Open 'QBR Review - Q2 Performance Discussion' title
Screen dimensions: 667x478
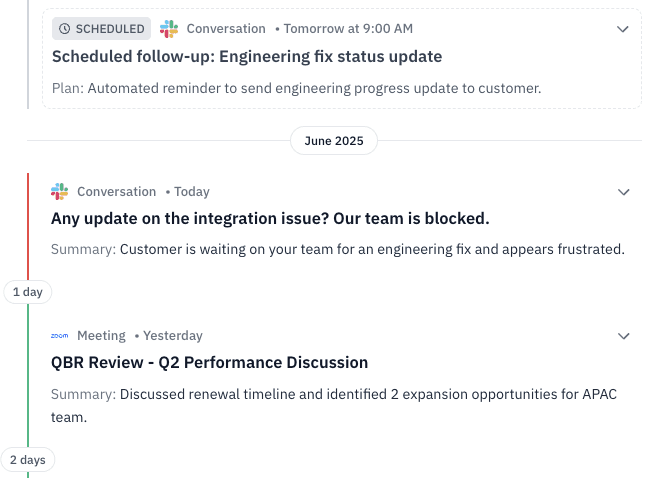pyautogui.click(x=210, y=362)
